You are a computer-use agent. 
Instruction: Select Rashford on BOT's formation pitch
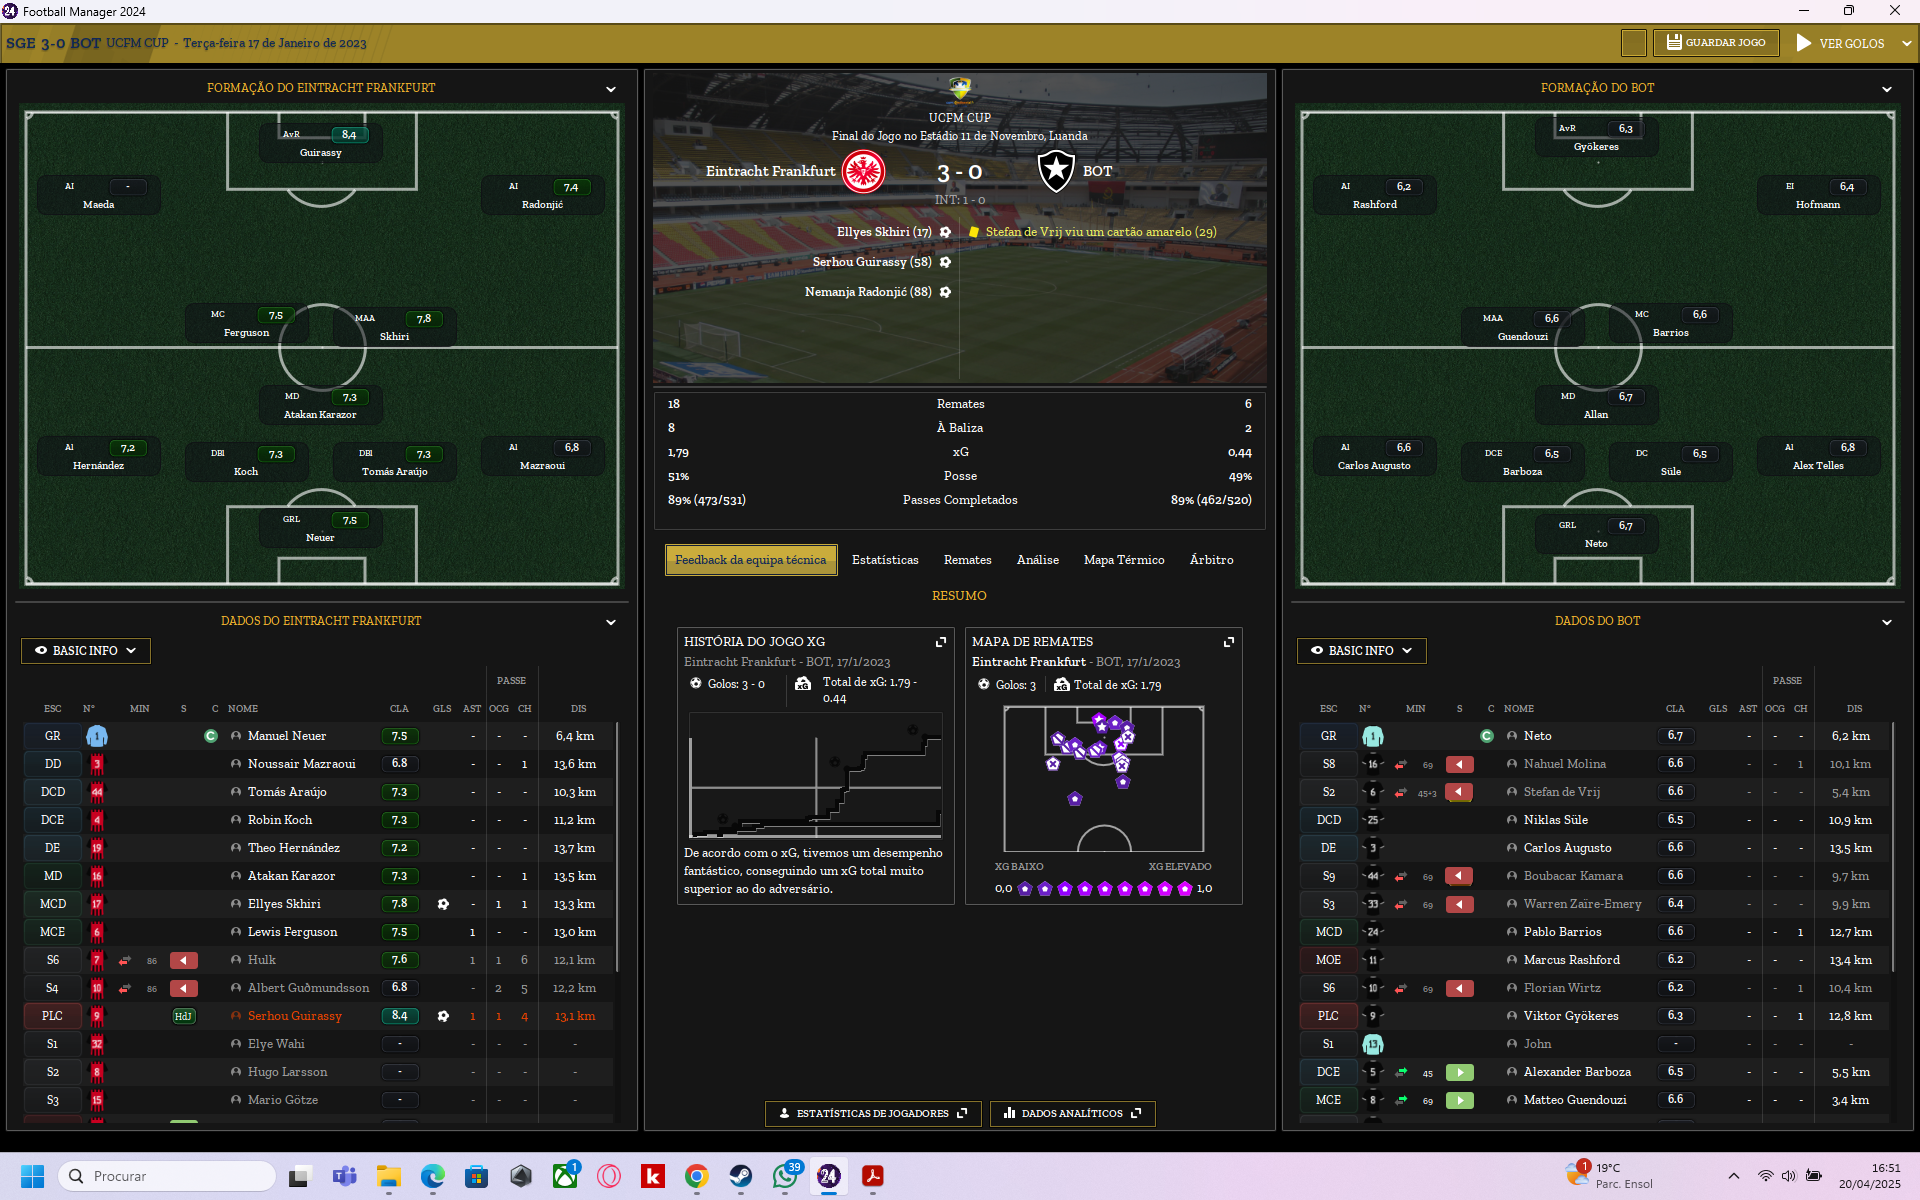[x=1375, y=195]
